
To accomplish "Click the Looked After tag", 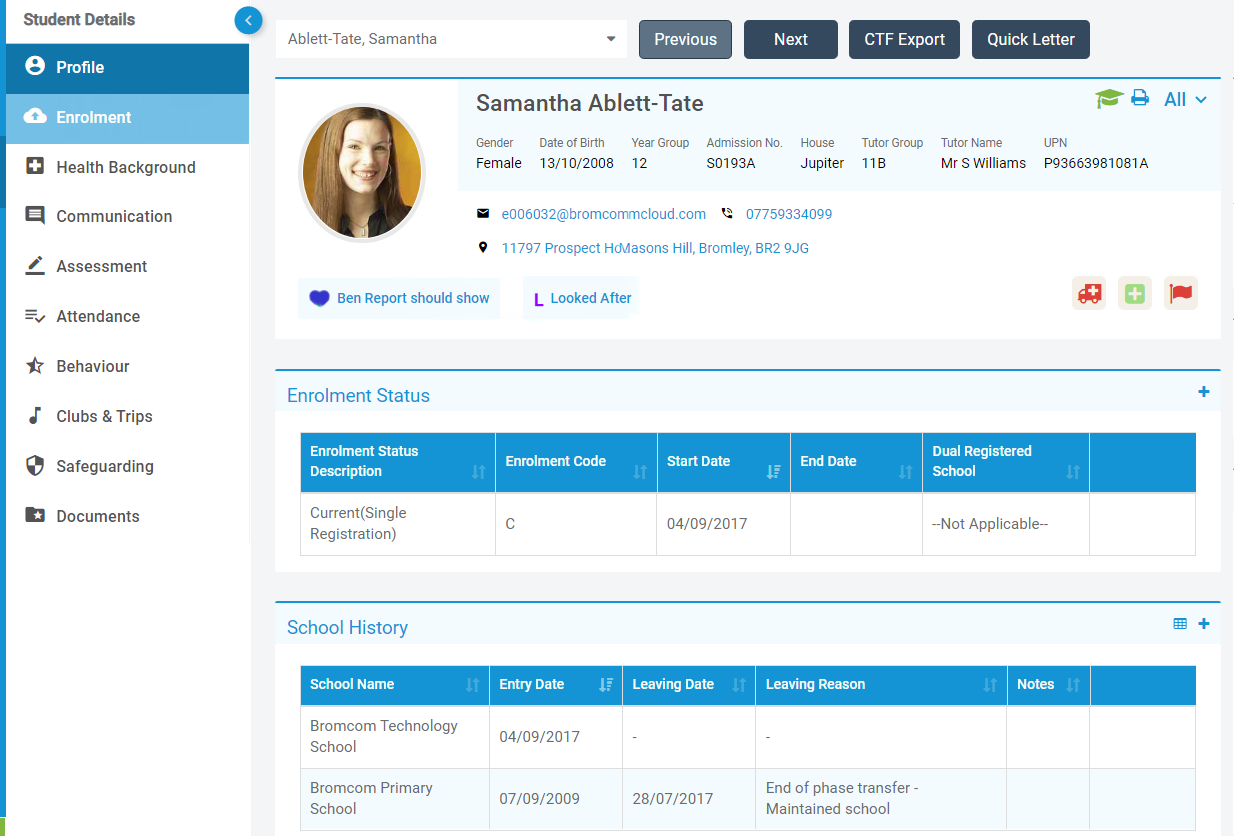I will coord(581,298).
